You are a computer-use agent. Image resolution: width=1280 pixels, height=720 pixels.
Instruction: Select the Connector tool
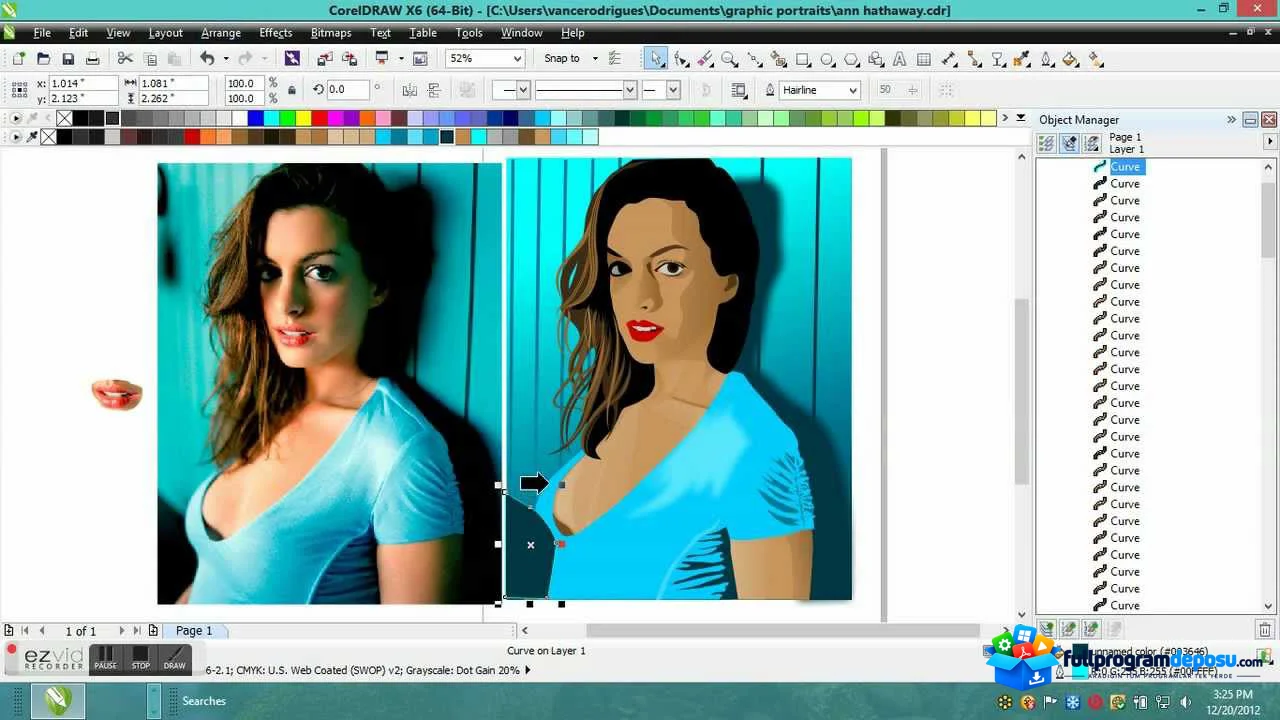[x=974, y=59]
